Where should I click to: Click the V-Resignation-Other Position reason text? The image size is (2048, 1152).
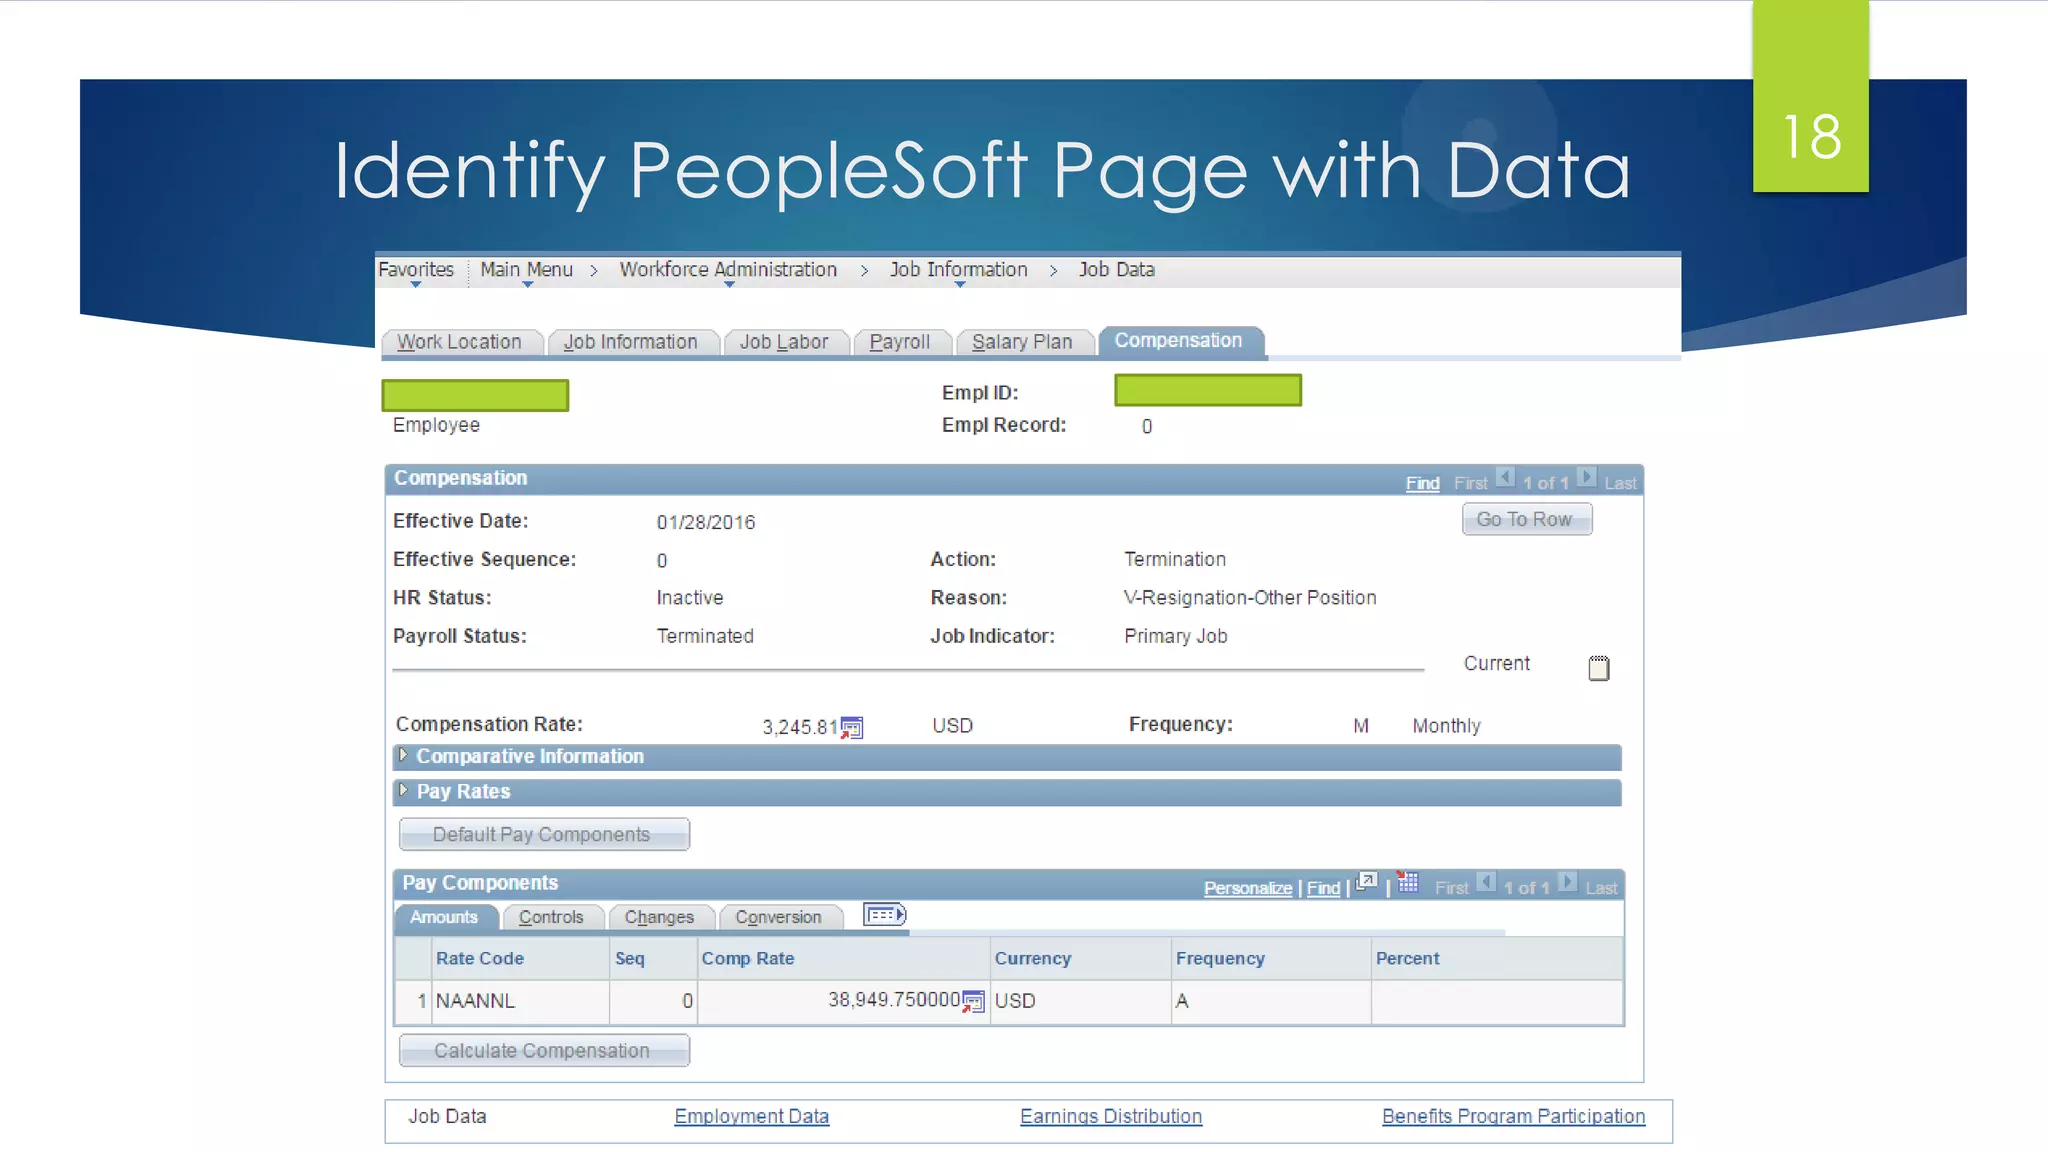(x=1250, y=598)
